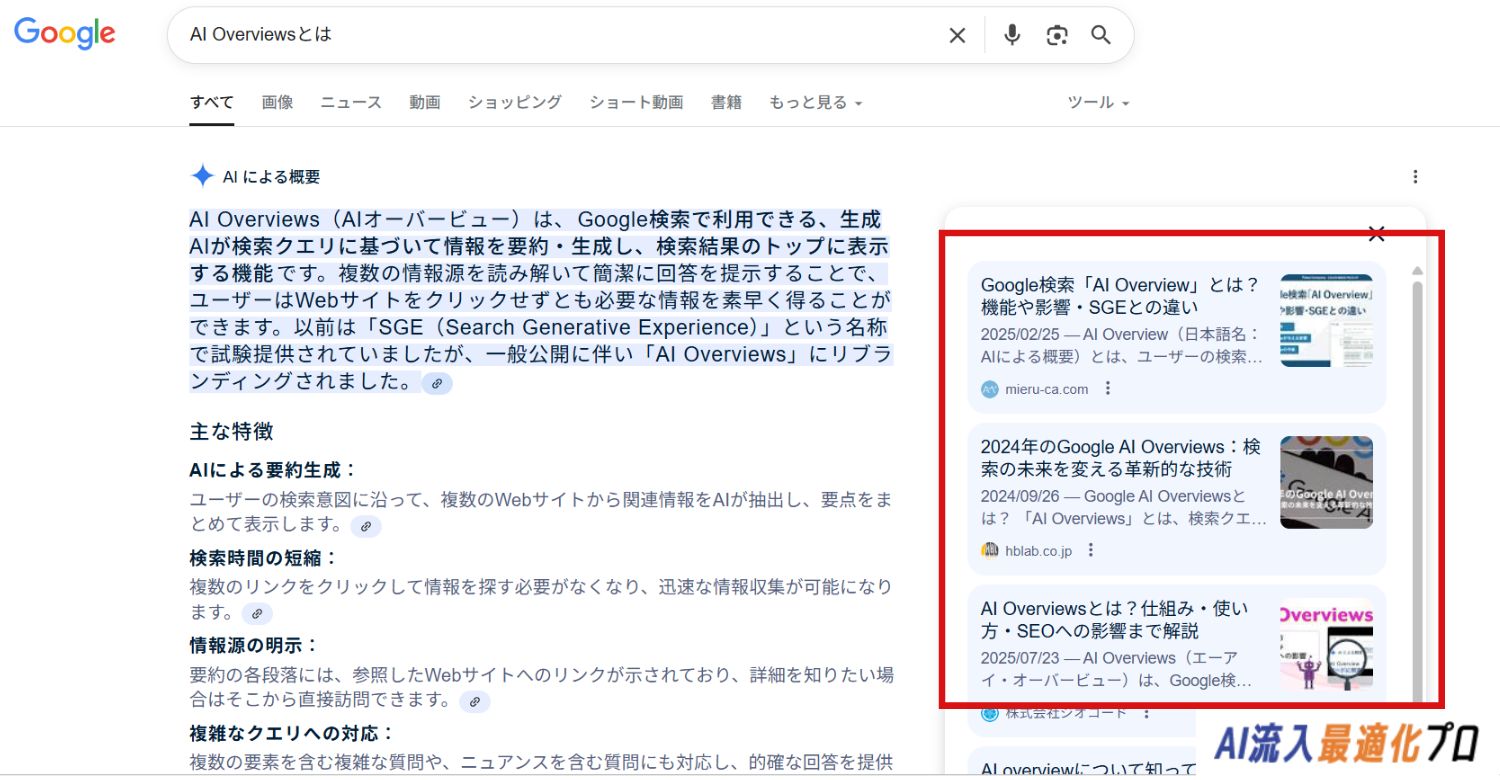Start voice search with microphone icon
Viewport: 1500px width, 780px height.
tap(1012, 35)
